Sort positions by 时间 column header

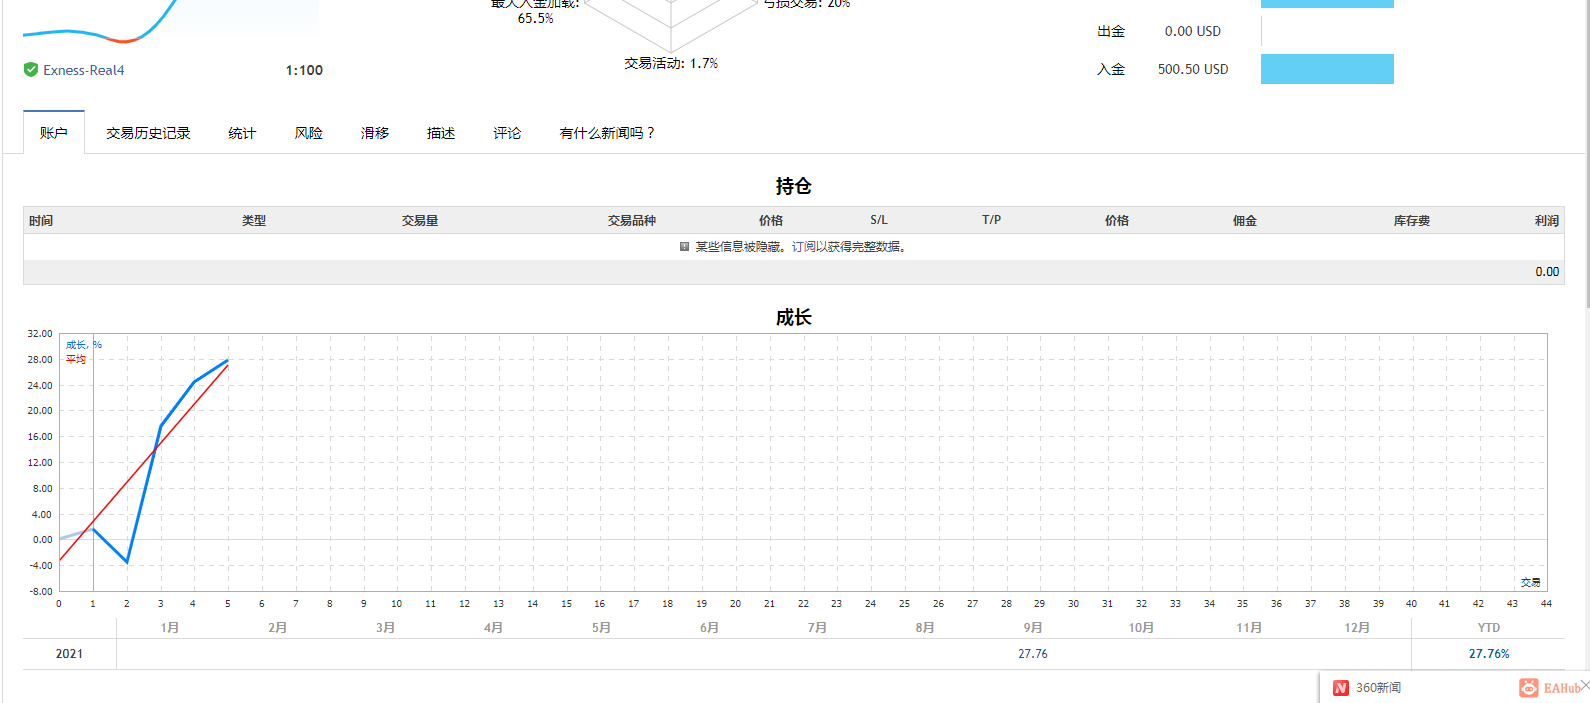[41, 220]
